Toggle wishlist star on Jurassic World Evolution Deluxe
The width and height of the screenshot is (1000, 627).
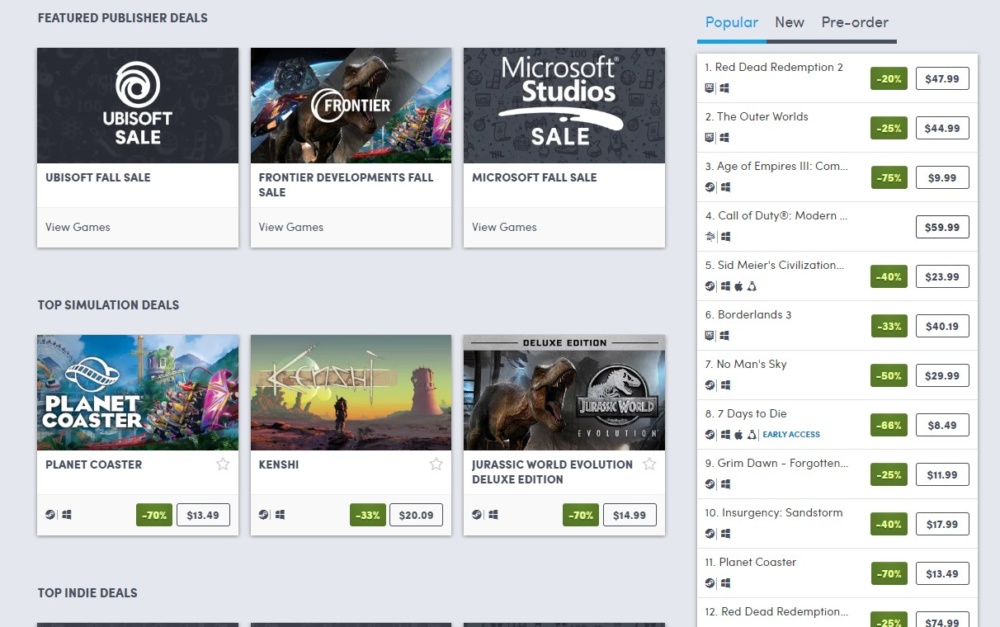tap(649, 464)
